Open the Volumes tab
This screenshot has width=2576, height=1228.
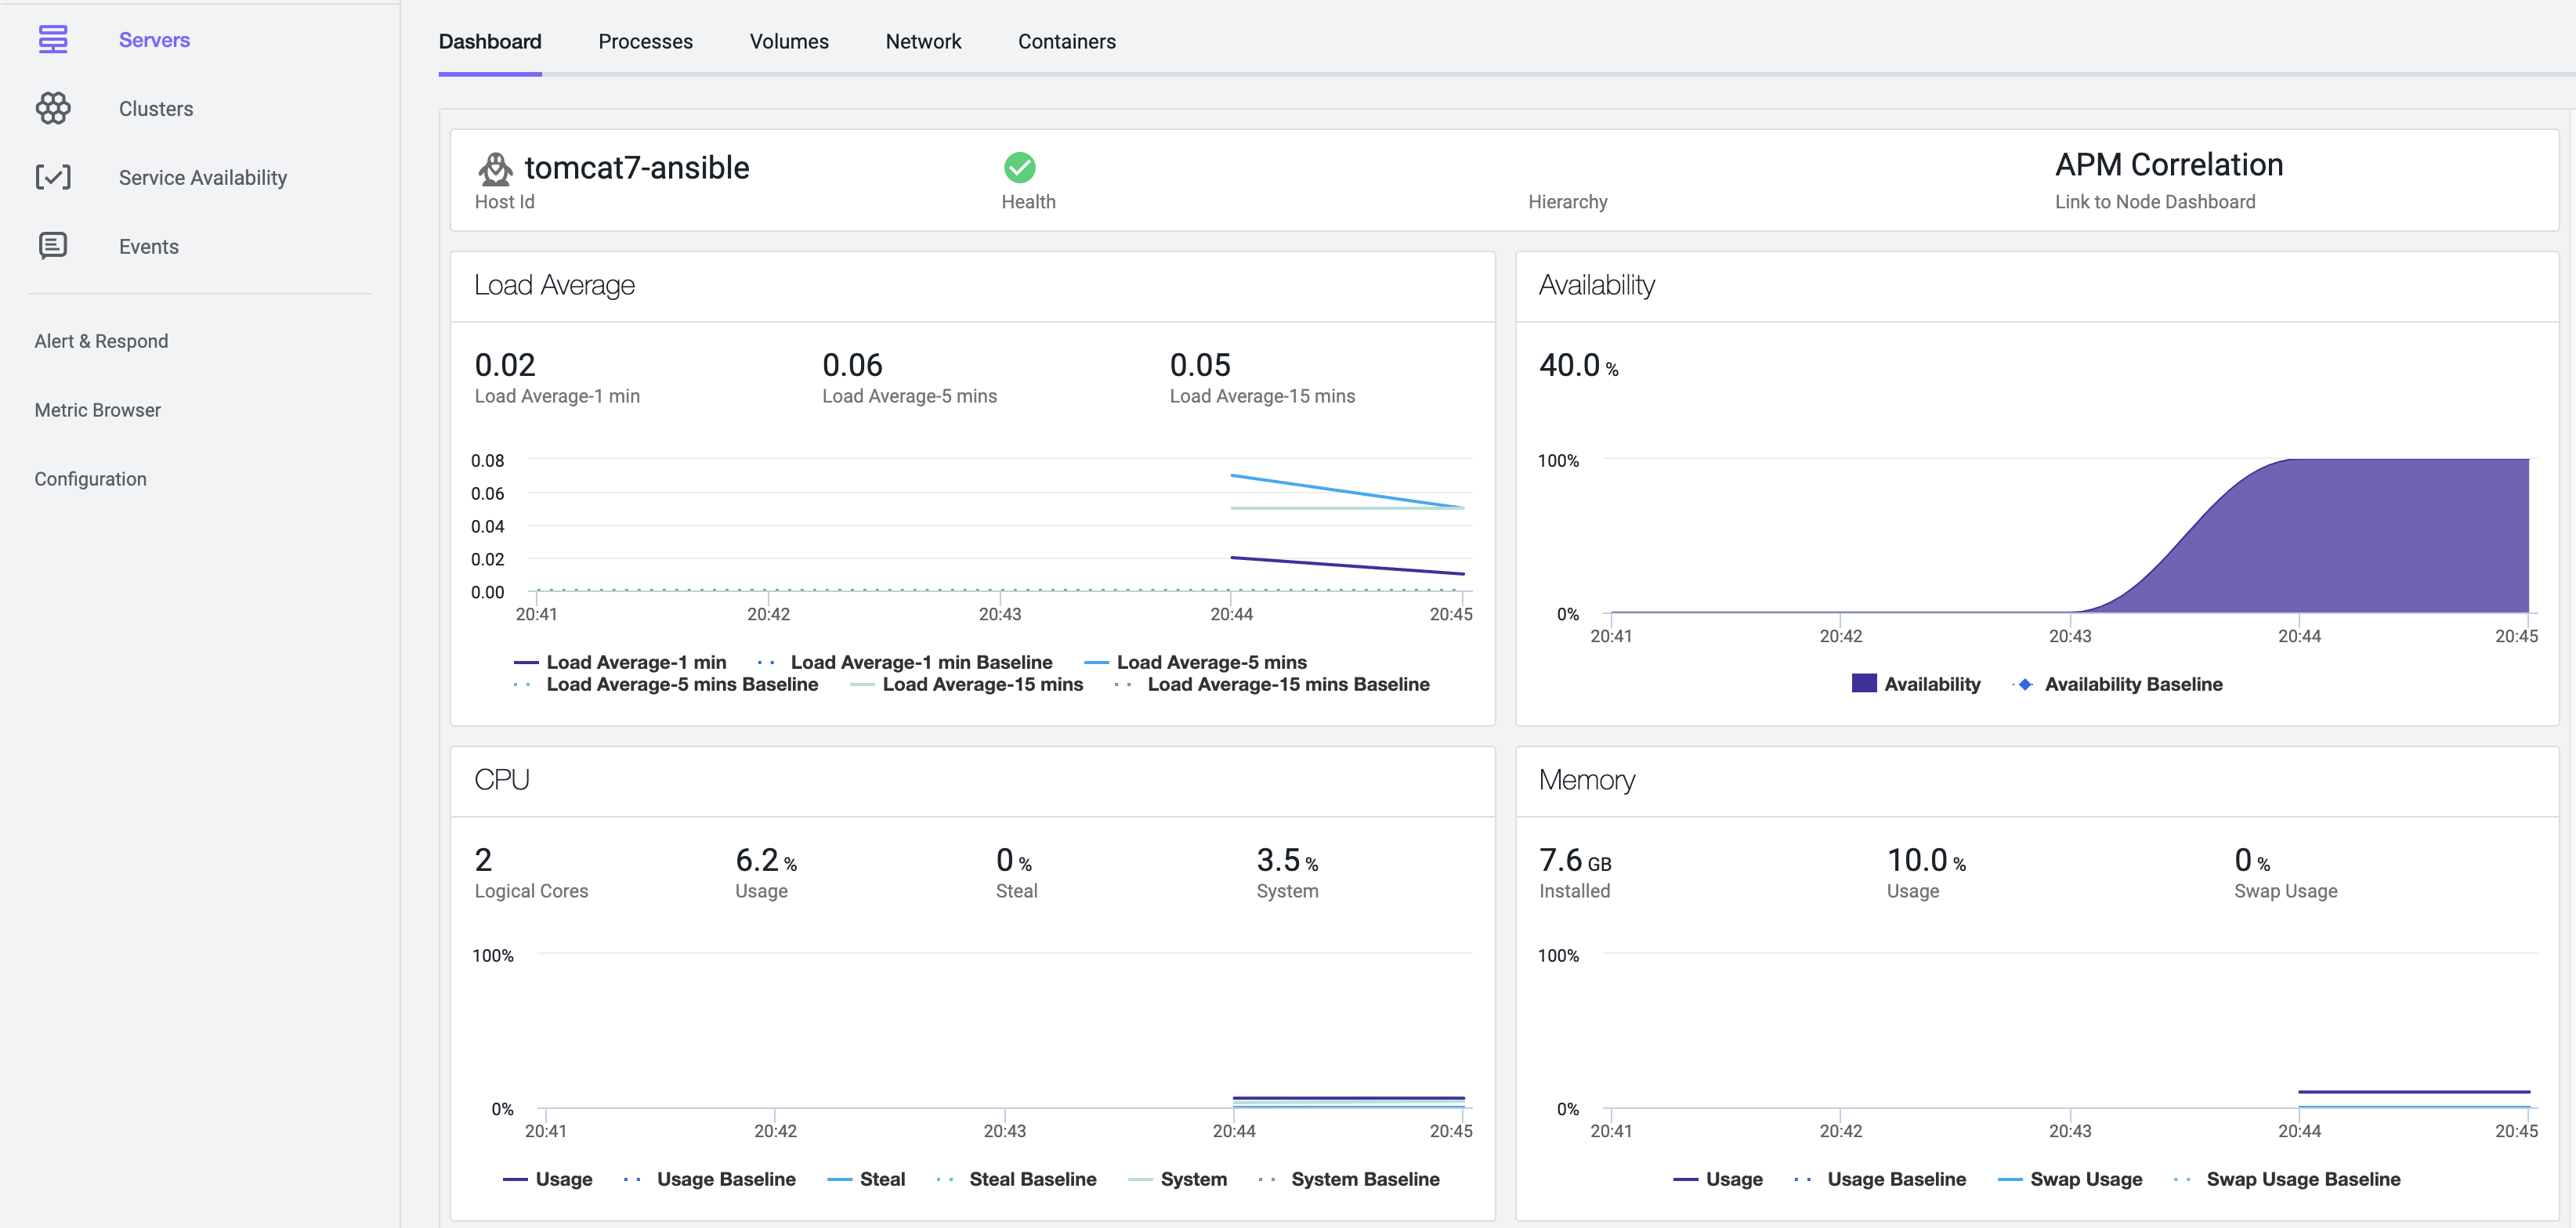coord(788,41)
